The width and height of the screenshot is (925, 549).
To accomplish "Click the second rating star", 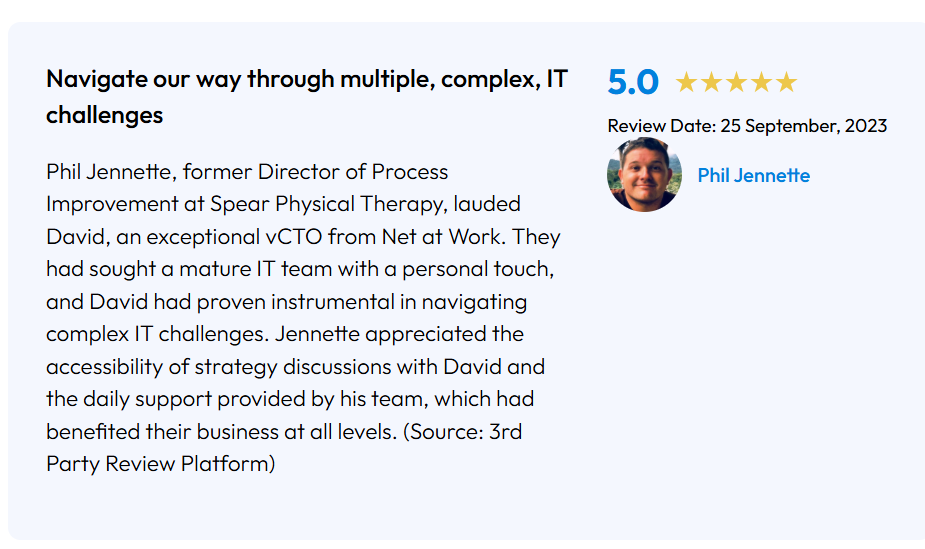I will pos(711,83).
